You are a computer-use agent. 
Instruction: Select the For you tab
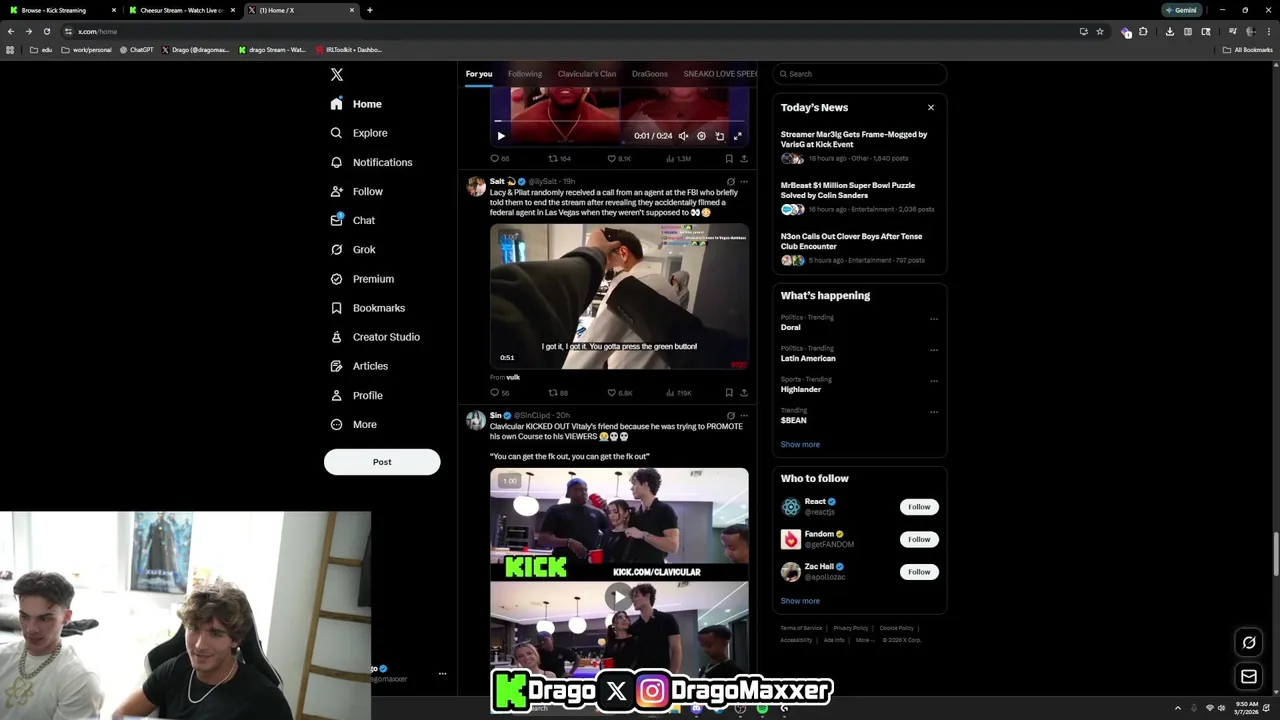(479, 74)
